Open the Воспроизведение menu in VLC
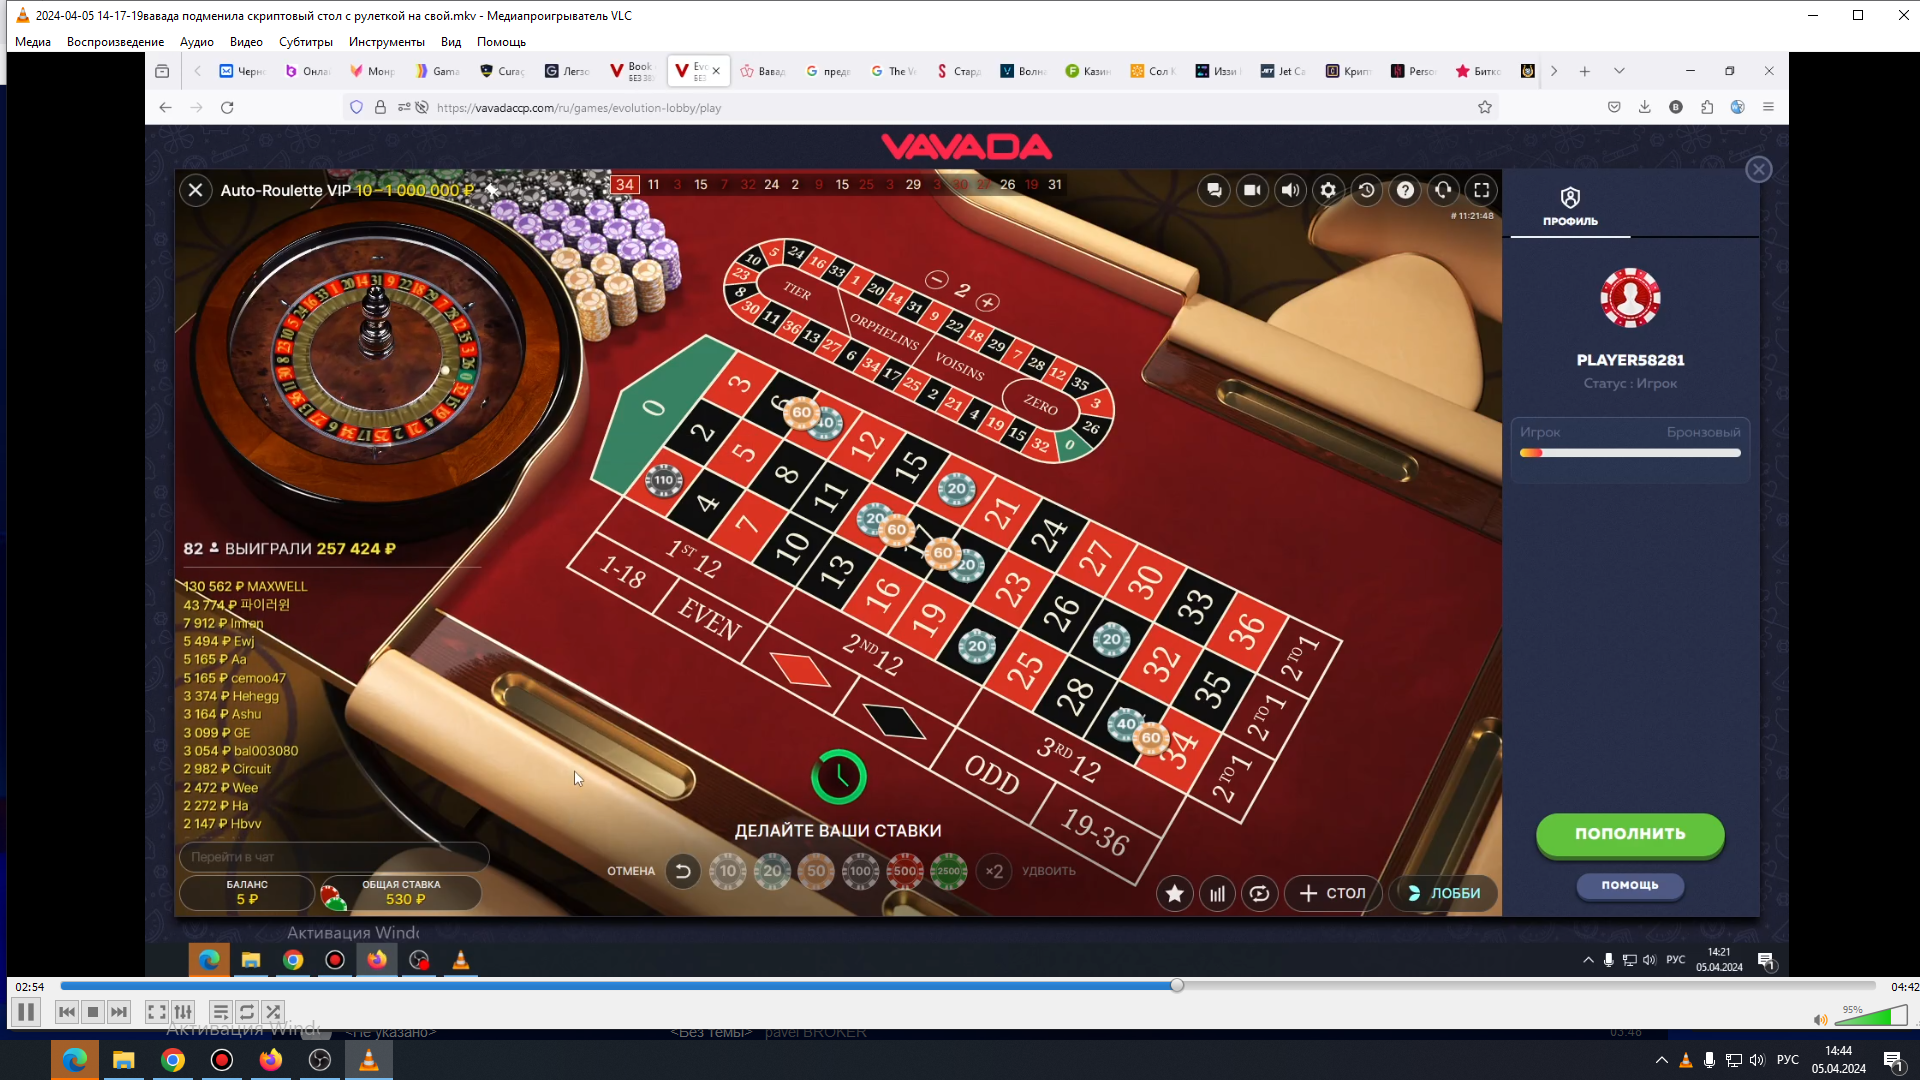 click(115, 42)
